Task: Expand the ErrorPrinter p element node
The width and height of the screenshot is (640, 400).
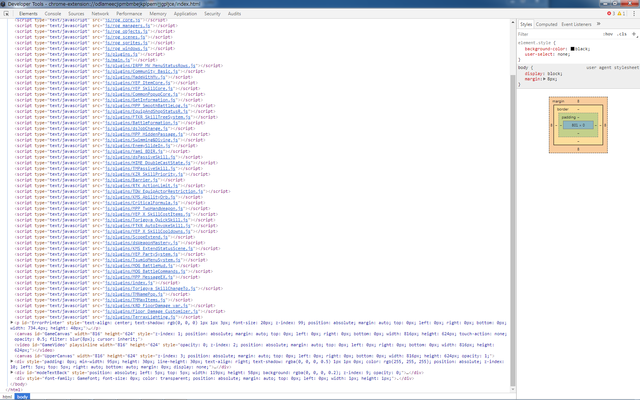Action: [12, 322]
